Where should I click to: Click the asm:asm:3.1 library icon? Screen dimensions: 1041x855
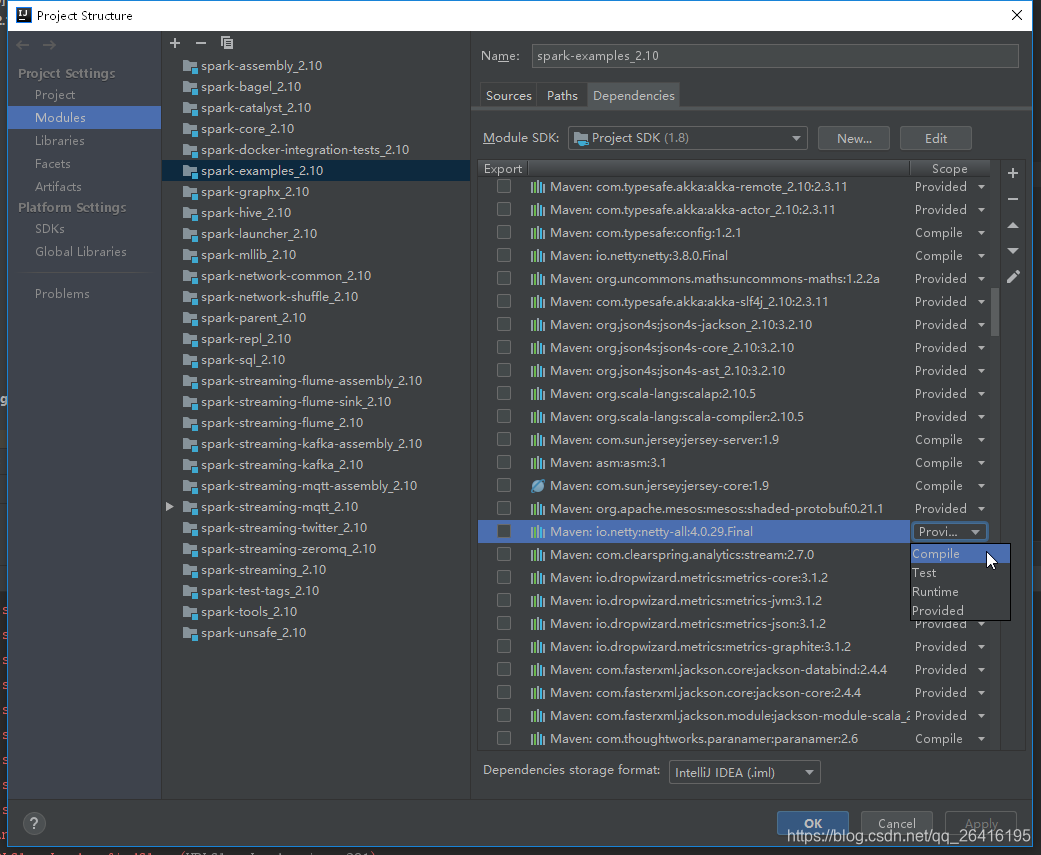point(538,463)
